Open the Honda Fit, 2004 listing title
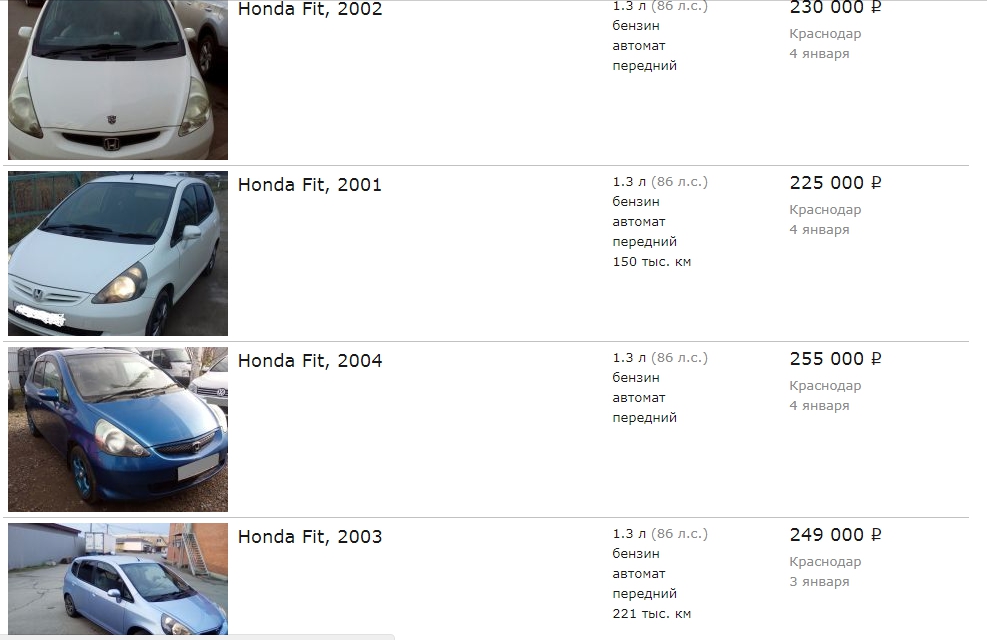987x640 pixels. point(310,361)
